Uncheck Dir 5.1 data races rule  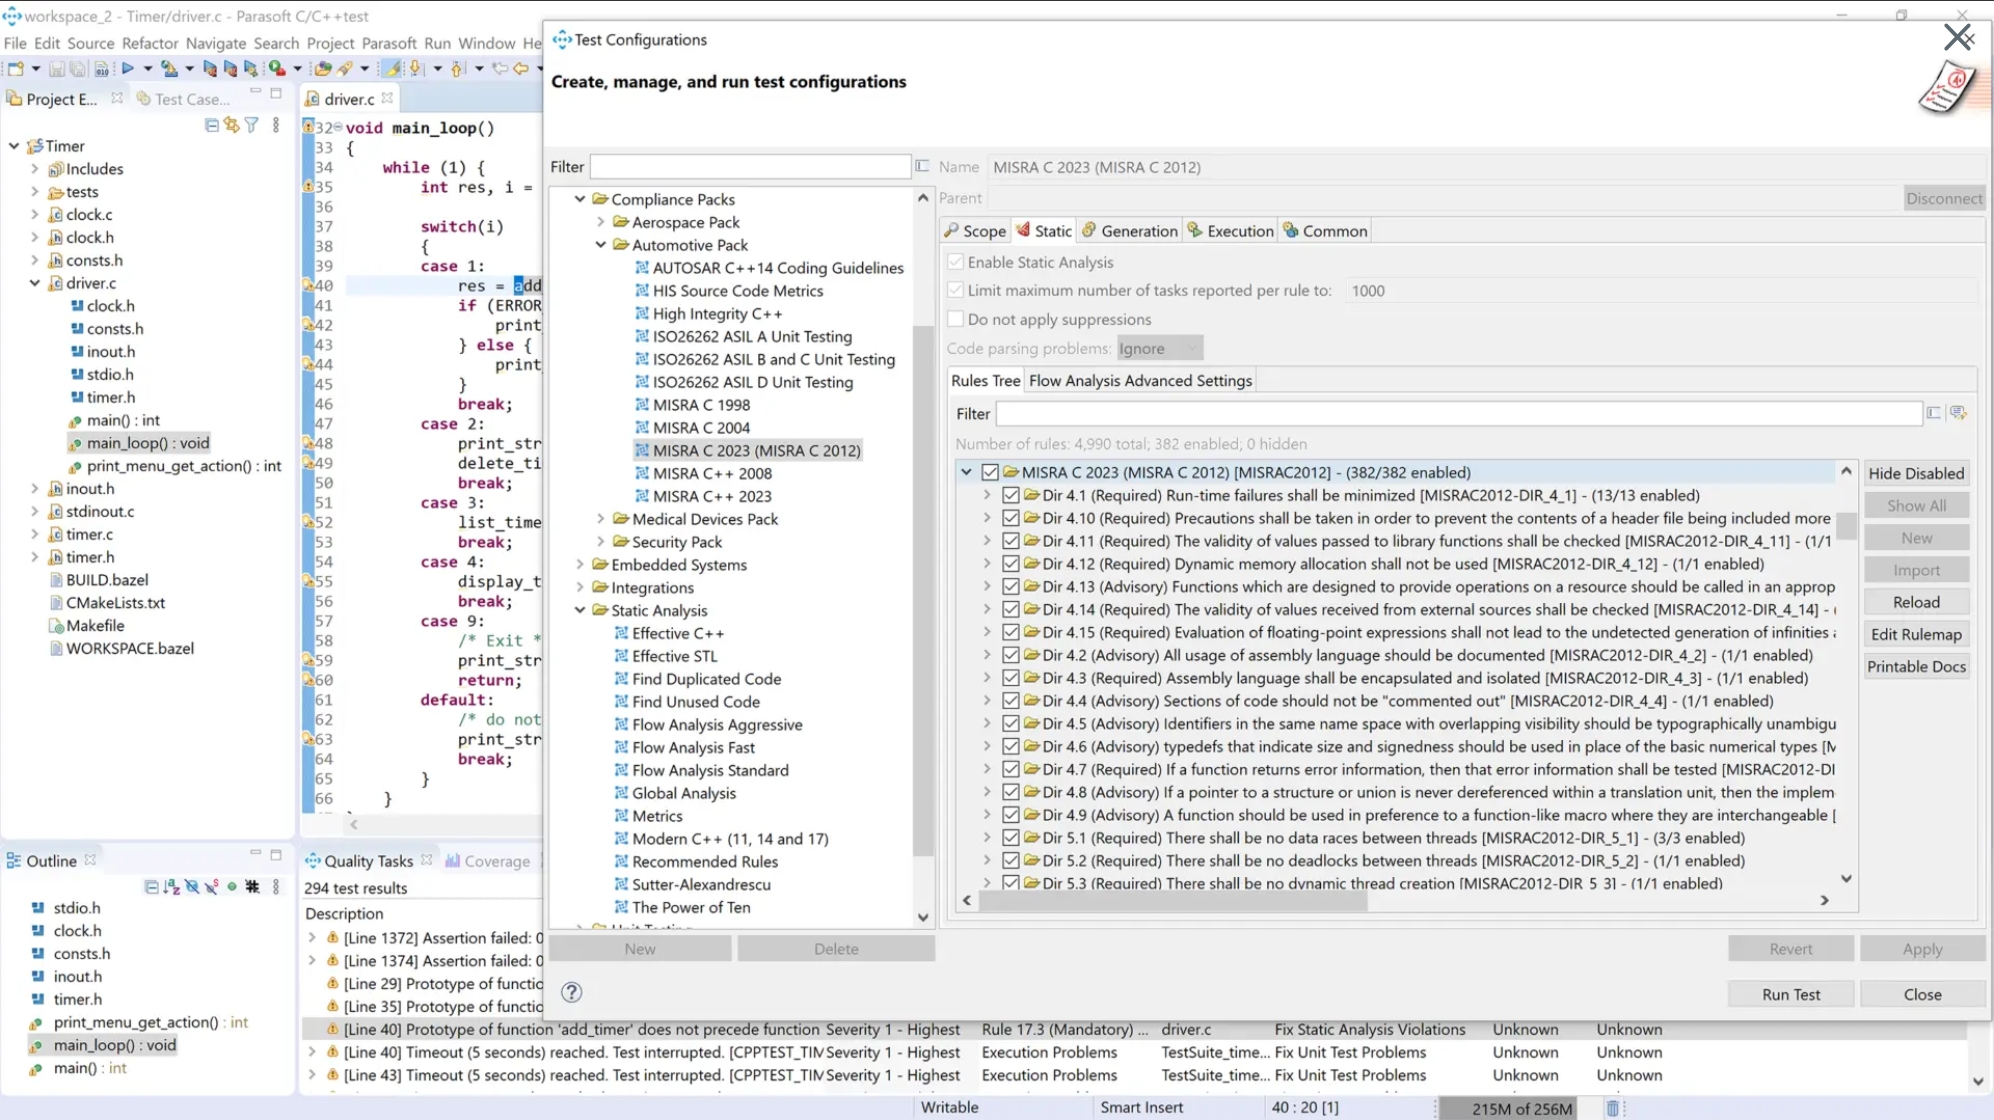(x=1011, y=838)
